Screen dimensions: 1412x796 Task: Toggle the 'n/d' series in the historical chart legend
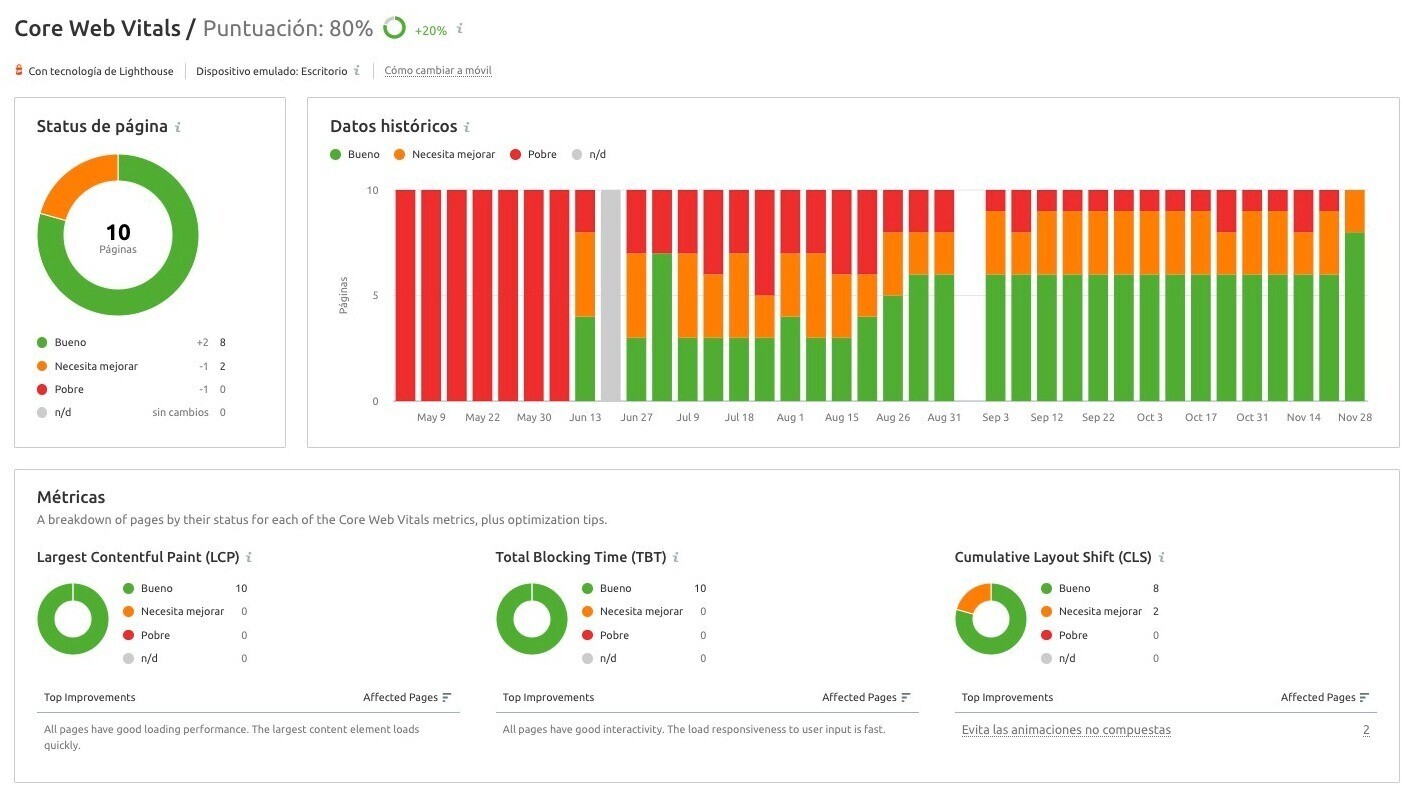pyautogui.click(x=589, y=154)
